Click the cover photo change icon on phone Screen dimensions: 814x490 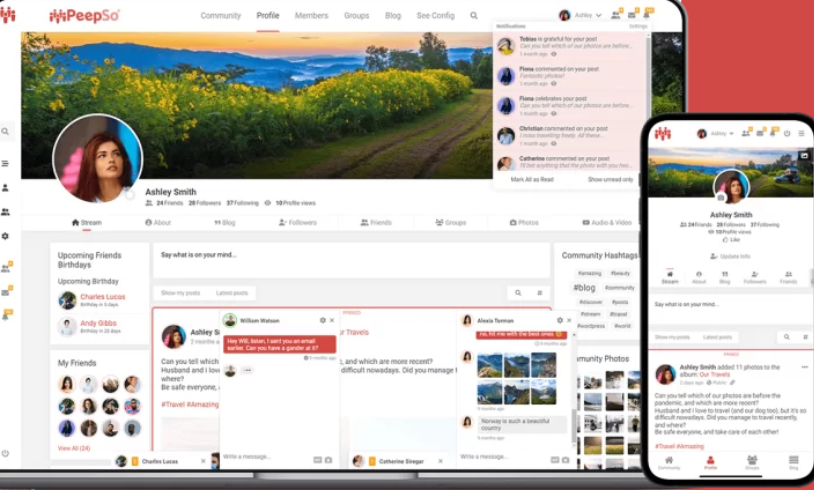click(x=804, y=155)
